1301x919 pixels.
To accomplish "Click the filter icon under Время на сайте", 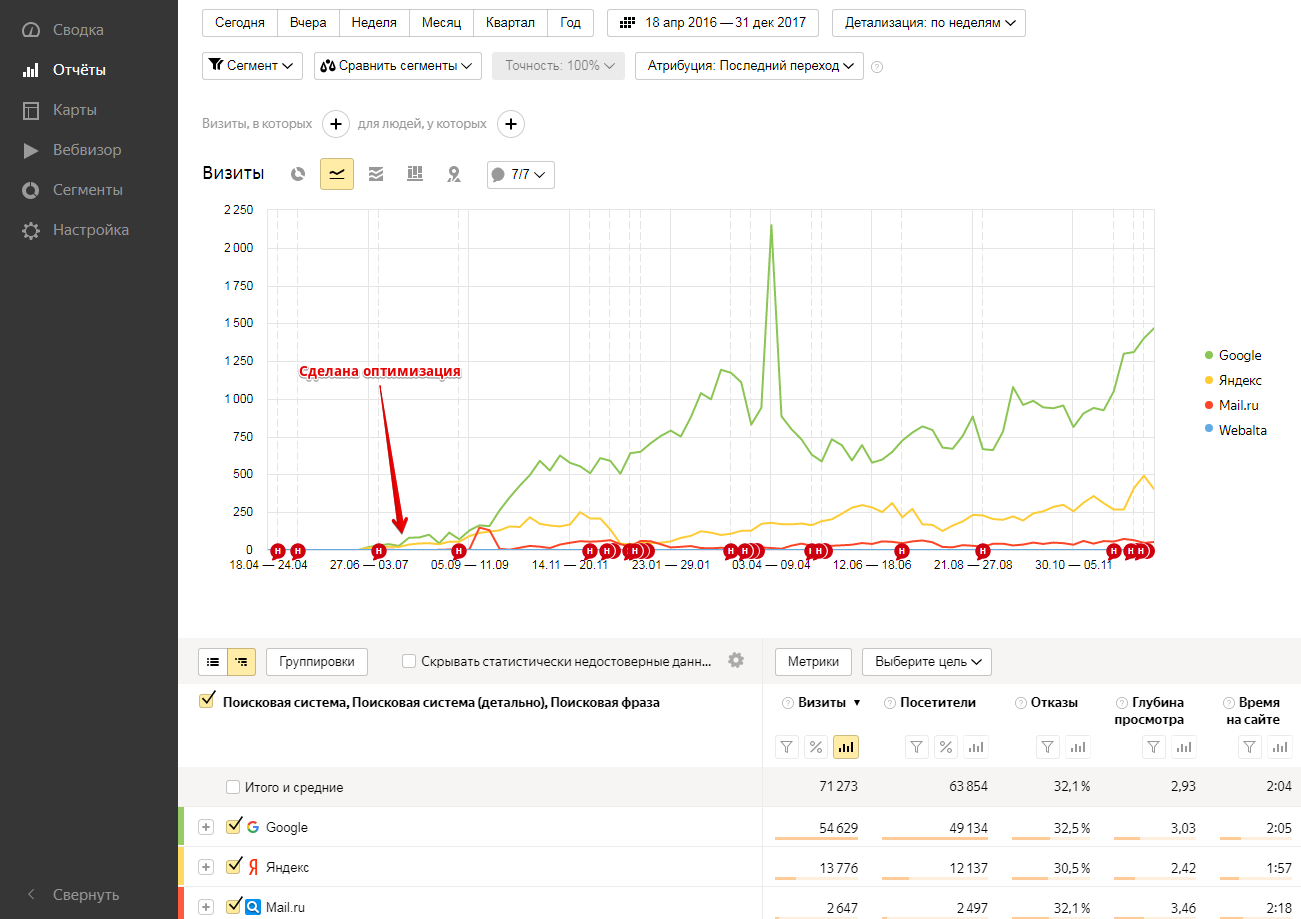I will pos(1250,746).
